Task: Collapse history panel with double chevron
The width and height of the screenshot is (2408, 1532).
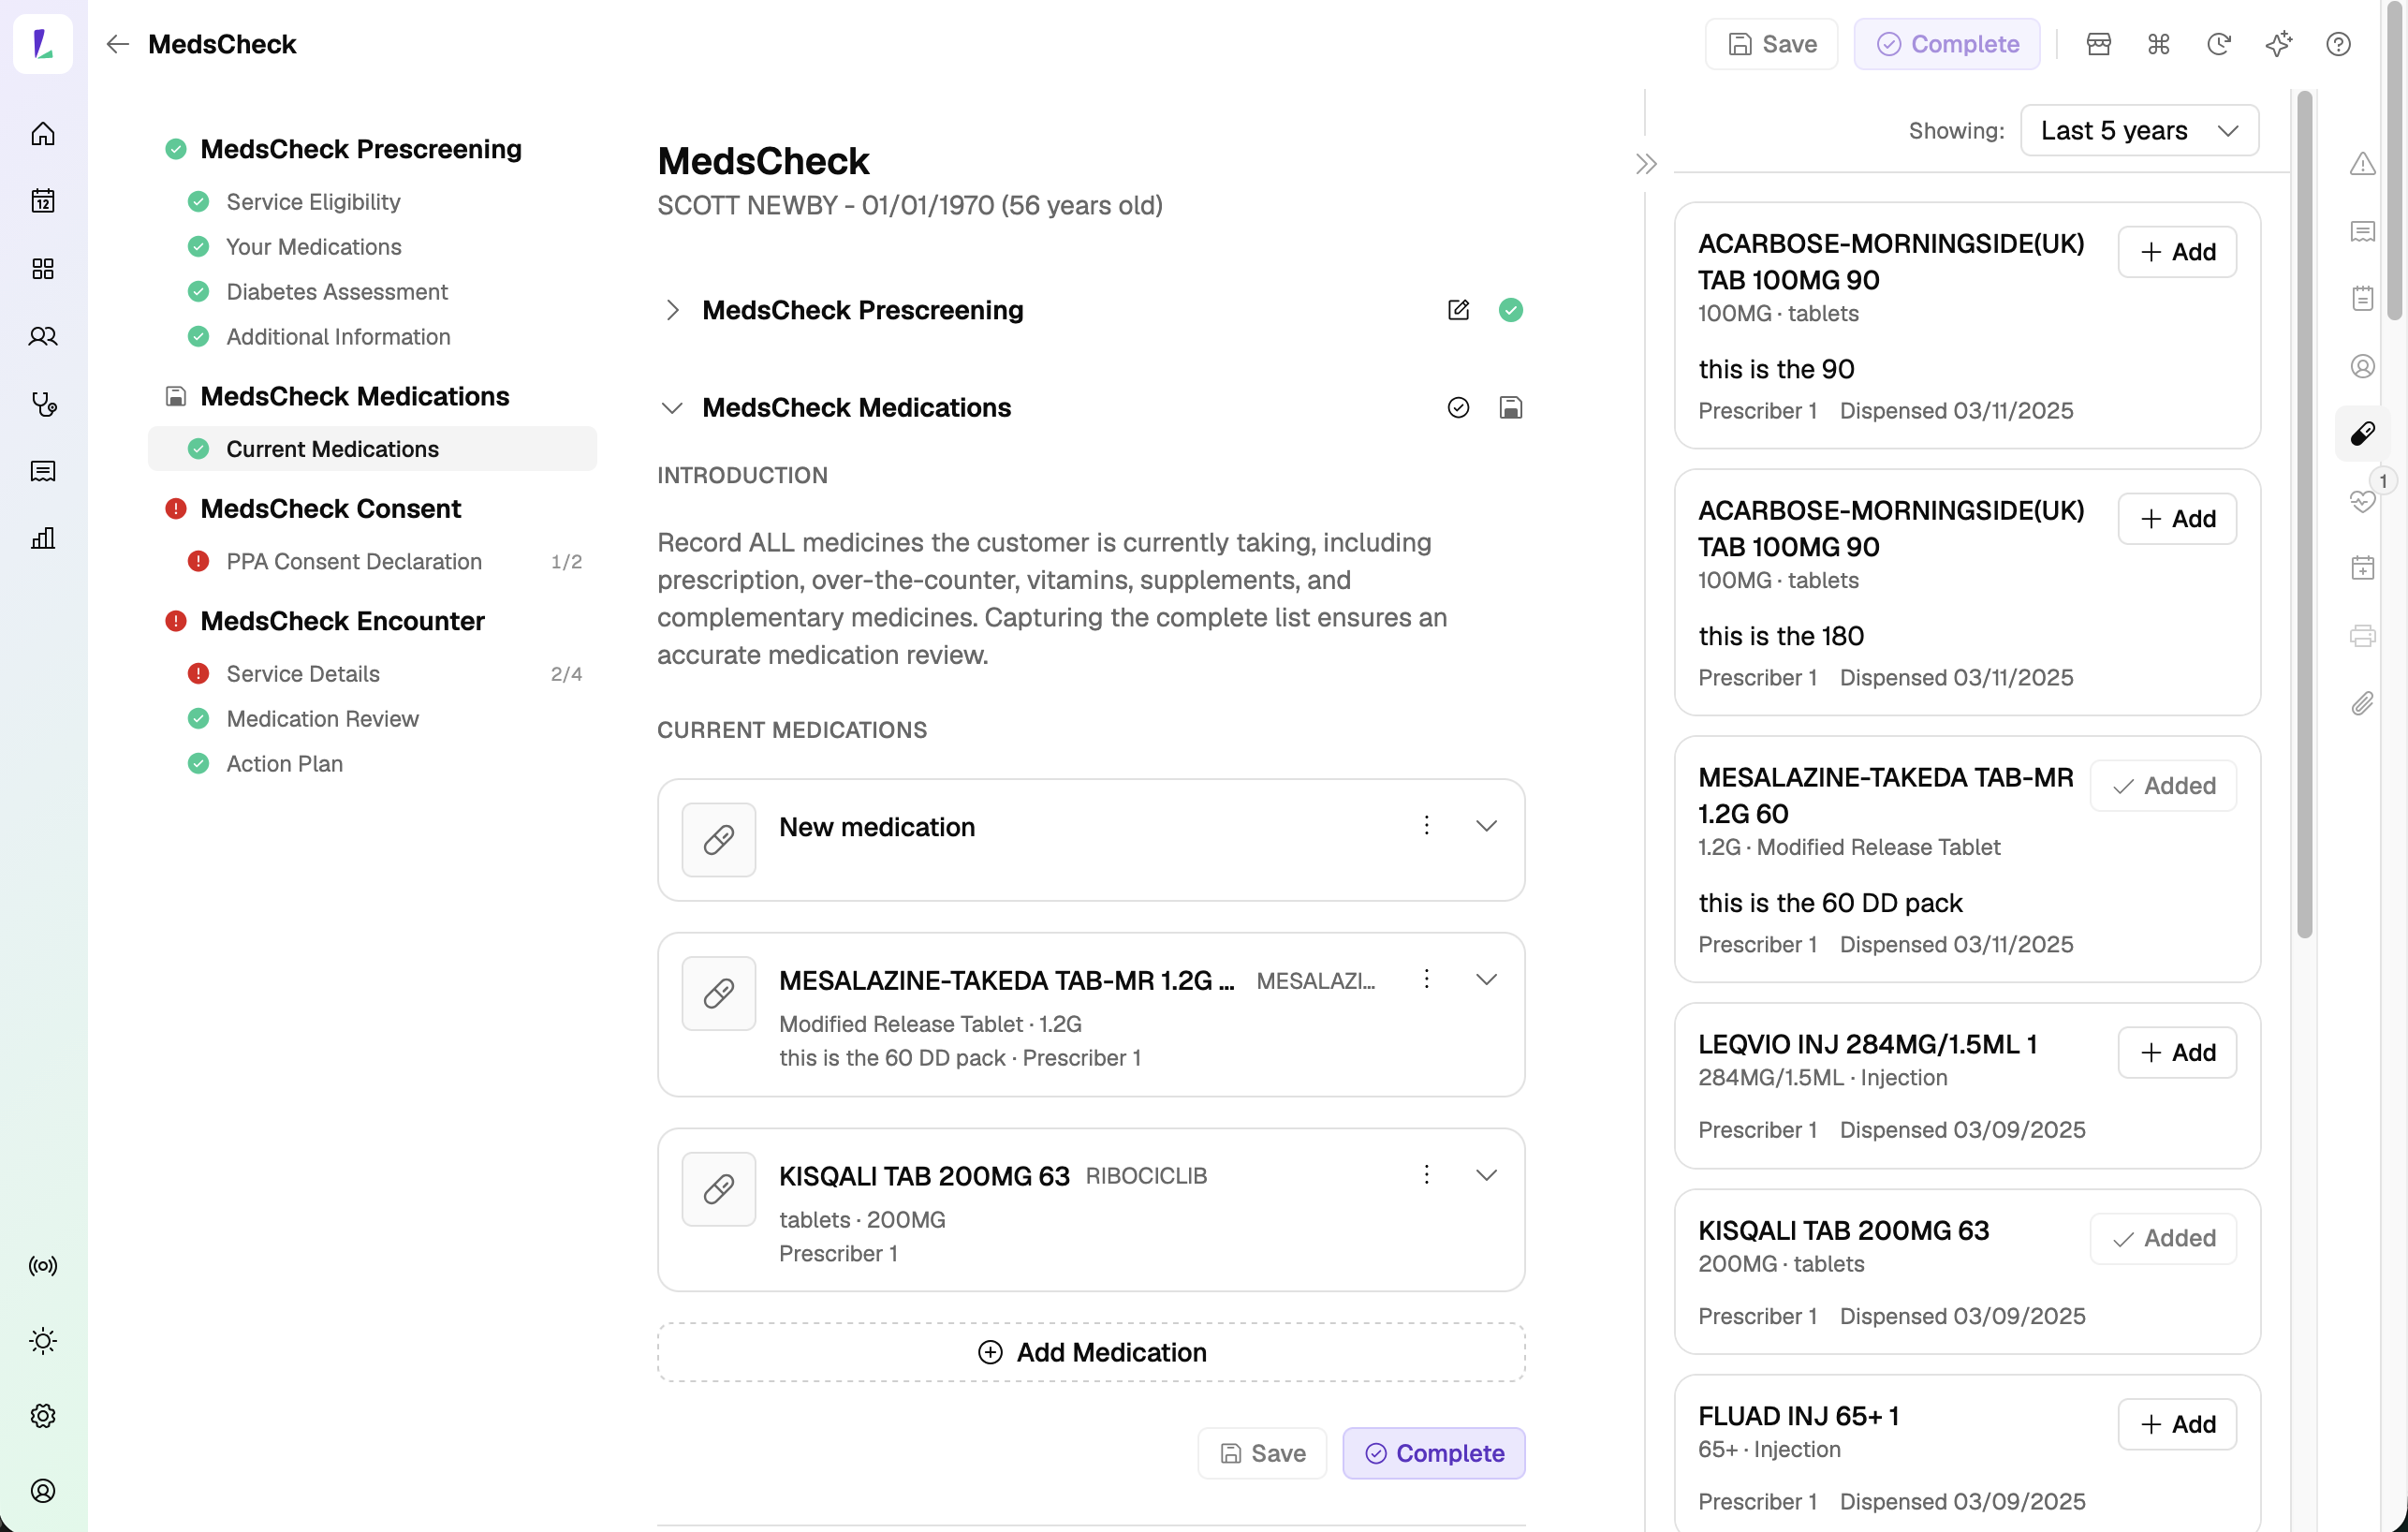Action: tap(1646, 164)
